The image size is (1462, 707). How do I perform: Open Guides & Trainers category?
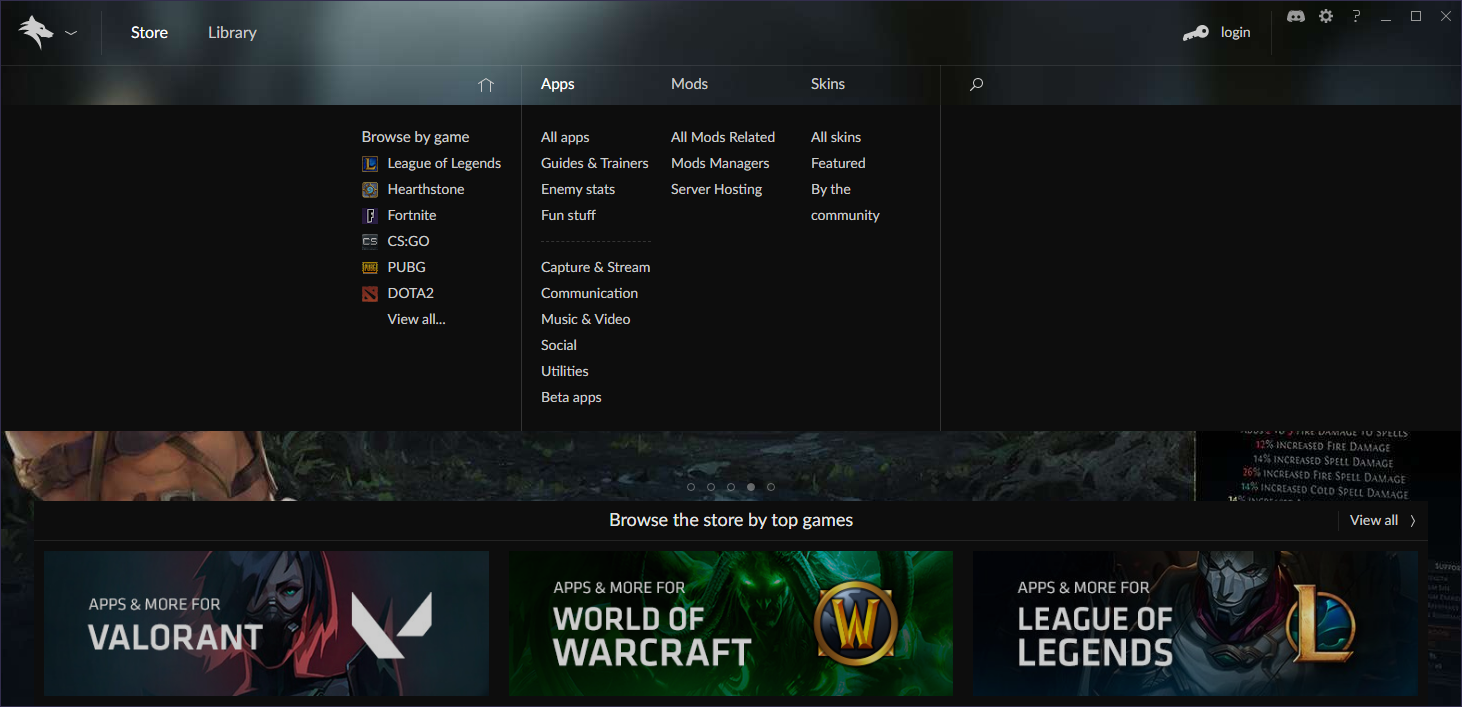pyautogui.click(x=595, y=163)
